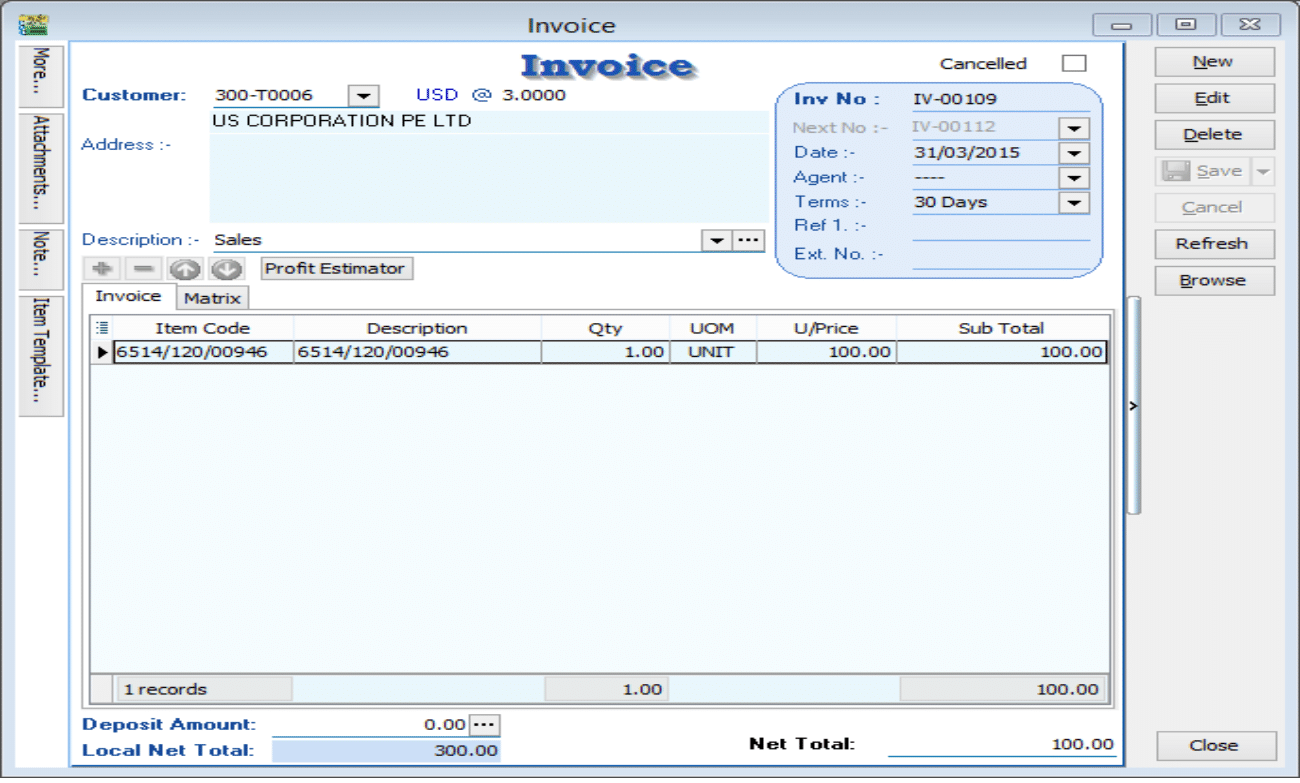Click the vertical scrollbar handle

(1133, 405)
